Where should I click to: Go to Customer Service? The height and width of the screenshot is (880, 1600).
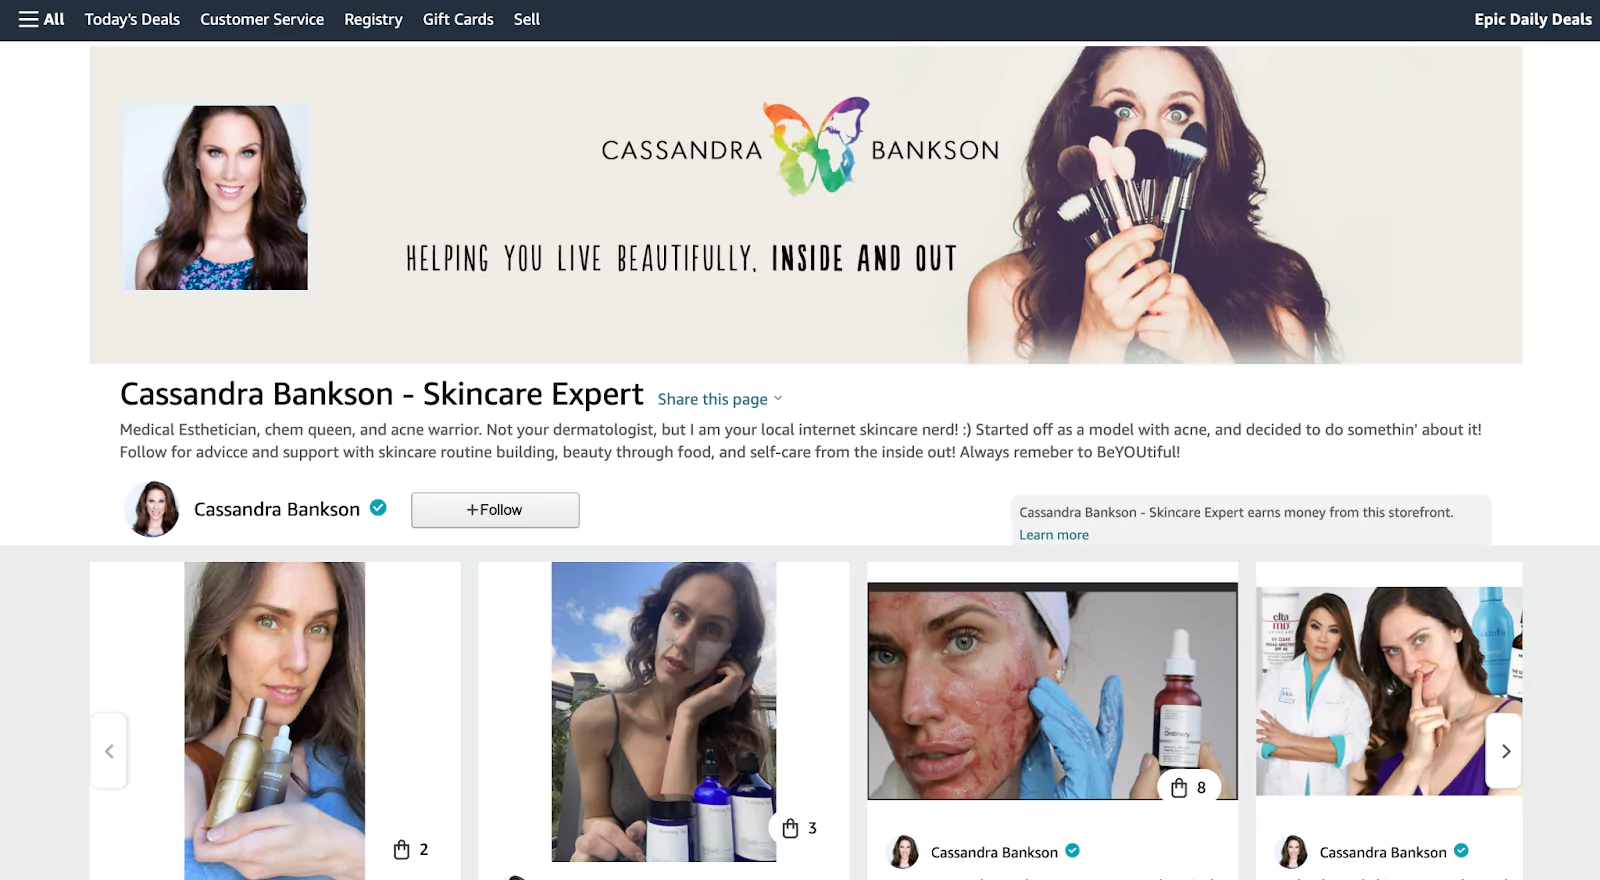coord(262,19)
